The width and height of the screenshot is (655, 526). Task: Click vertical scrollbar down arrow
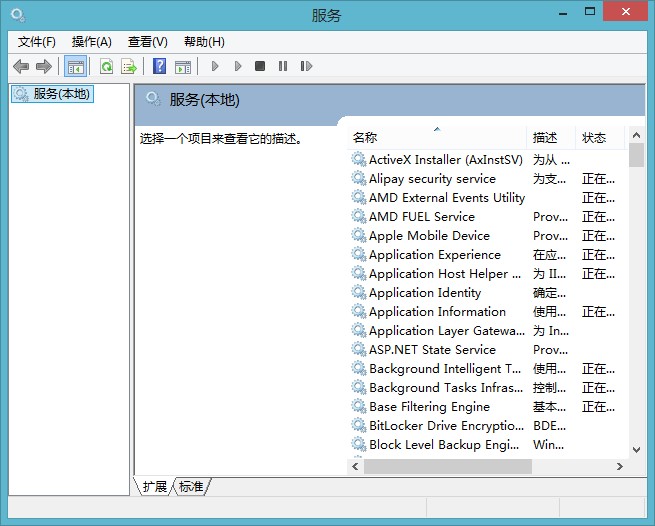(636, 450)
